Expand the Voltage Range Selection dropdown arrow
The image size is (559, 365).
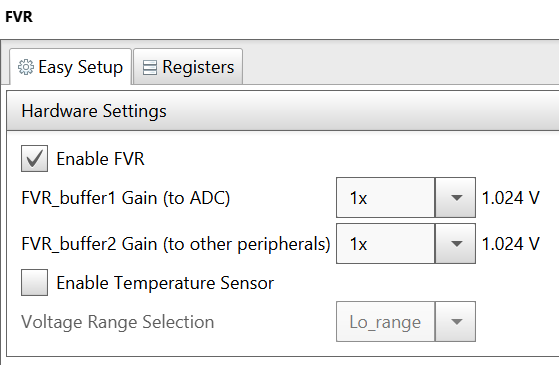click(x=455, y=322)
